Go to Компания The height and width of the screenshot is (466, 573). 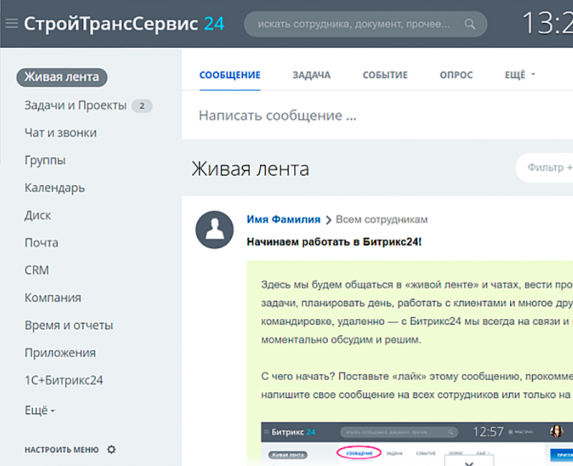[53, 298]
